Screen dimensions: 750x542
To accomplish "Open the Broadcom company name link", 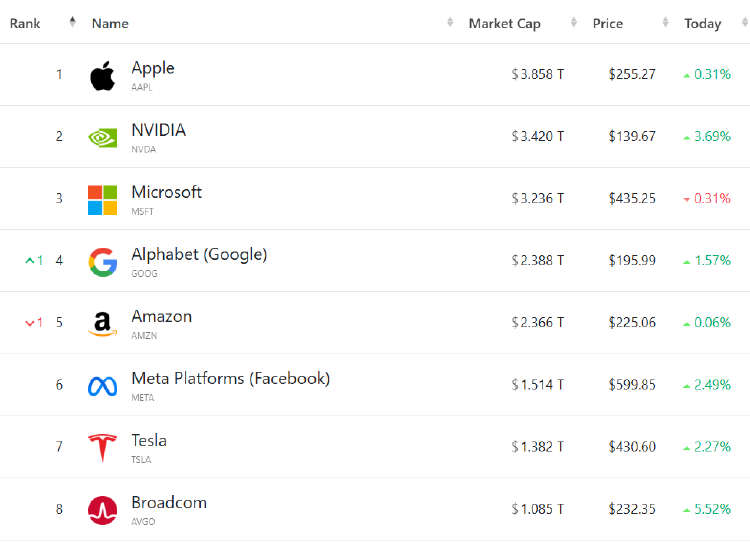I will coord(169,502).
